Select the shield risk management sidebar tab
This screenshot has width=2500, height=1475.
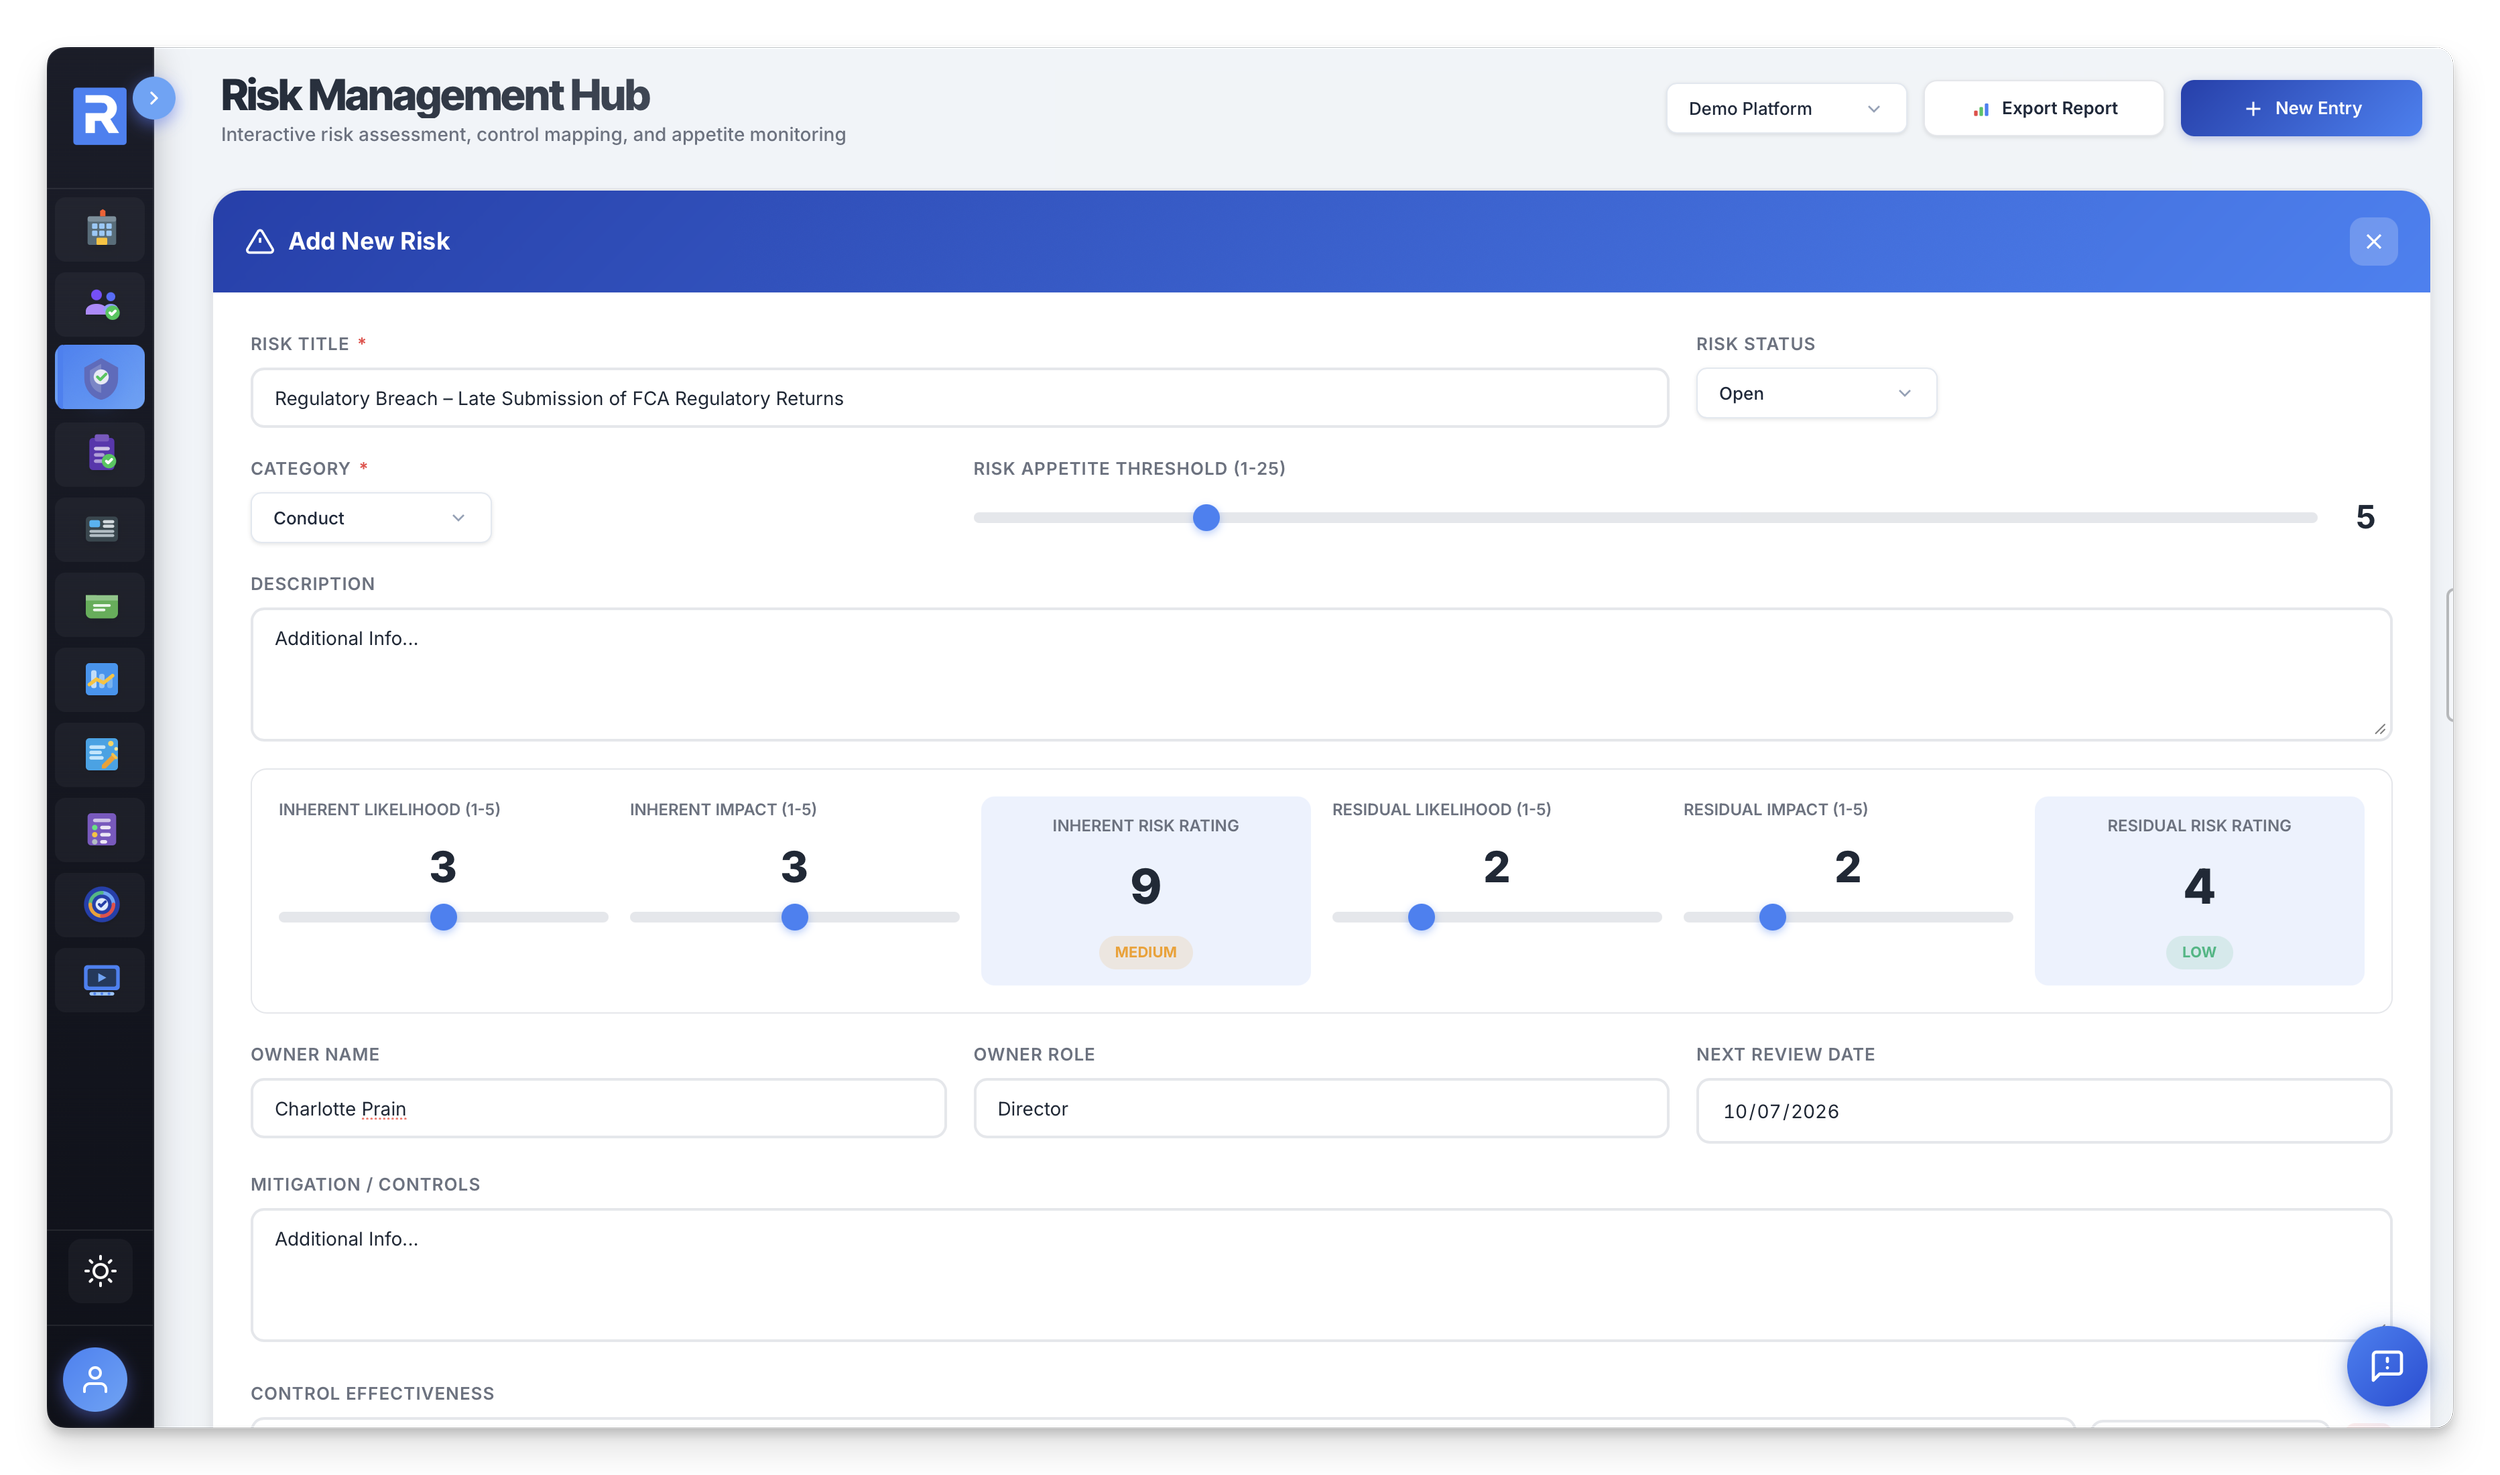[x=101, y=378]
